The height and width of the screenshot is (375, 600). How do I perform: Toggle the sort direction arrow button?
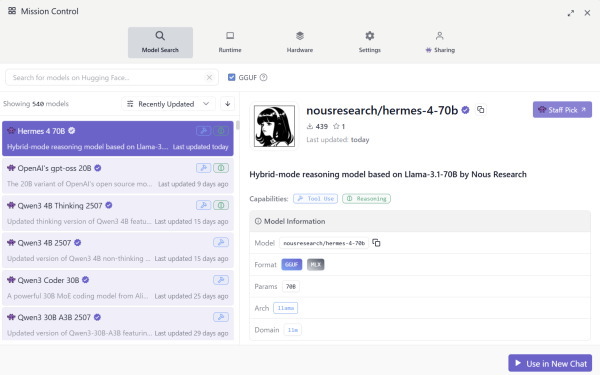pos(227,104)
